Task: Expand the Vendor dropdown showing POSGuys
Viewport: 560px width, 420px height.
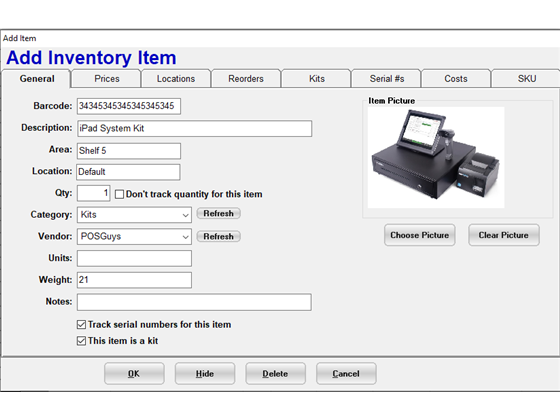Action: pyautogui.click(x=134, y=237)
